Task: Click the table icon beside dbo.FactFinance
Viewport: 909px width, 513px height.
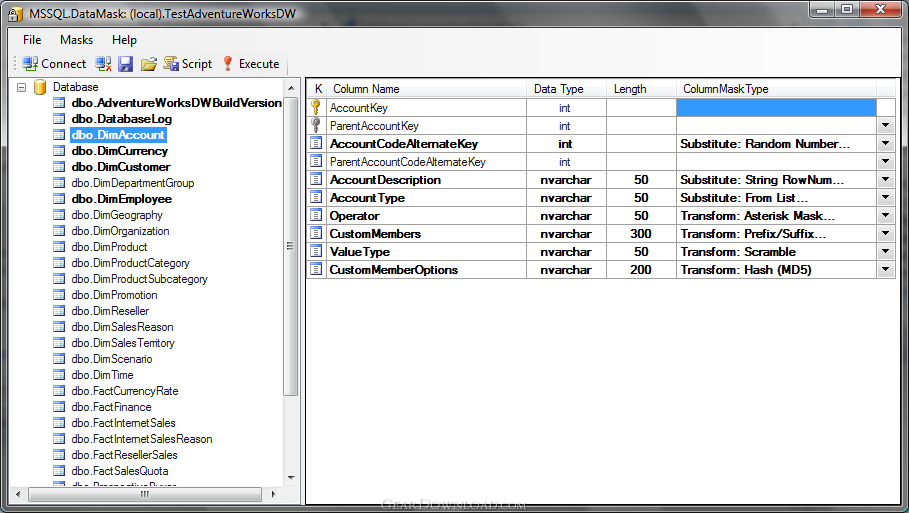Action: [59, 407]
